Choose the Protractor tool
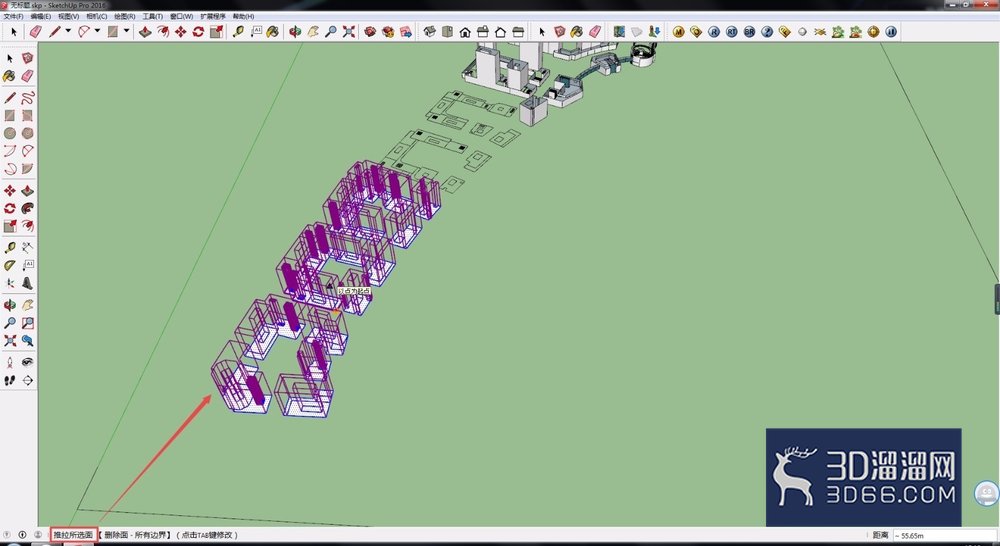This screenshot has height=546, width=1000. click(10, 265)
